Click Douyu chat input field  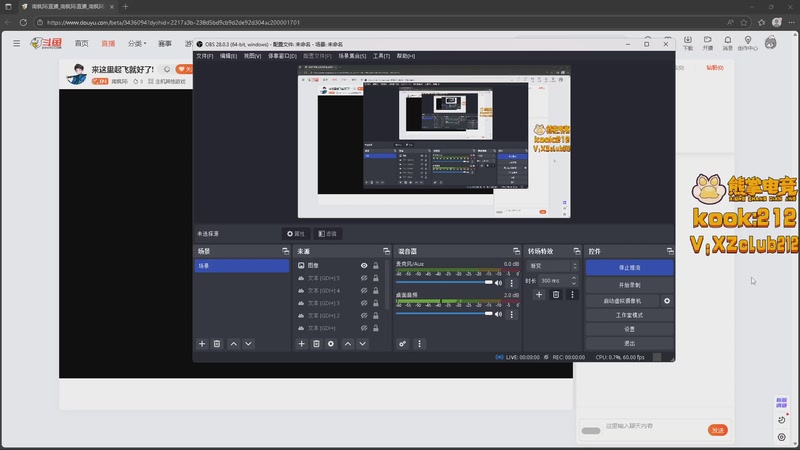[x=655, y=426]
